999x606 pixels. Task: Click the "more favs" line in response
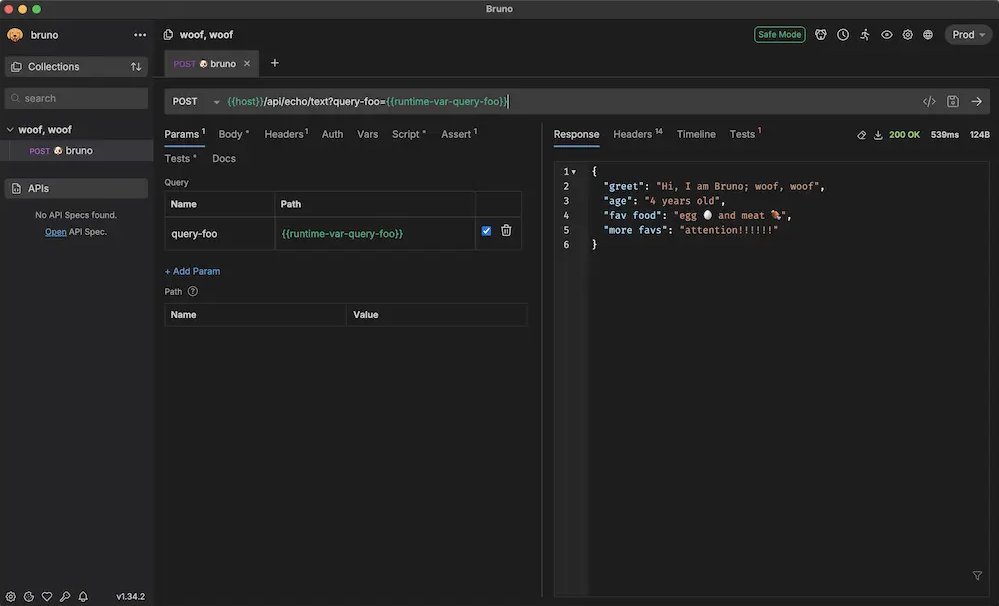click(691, 231)
